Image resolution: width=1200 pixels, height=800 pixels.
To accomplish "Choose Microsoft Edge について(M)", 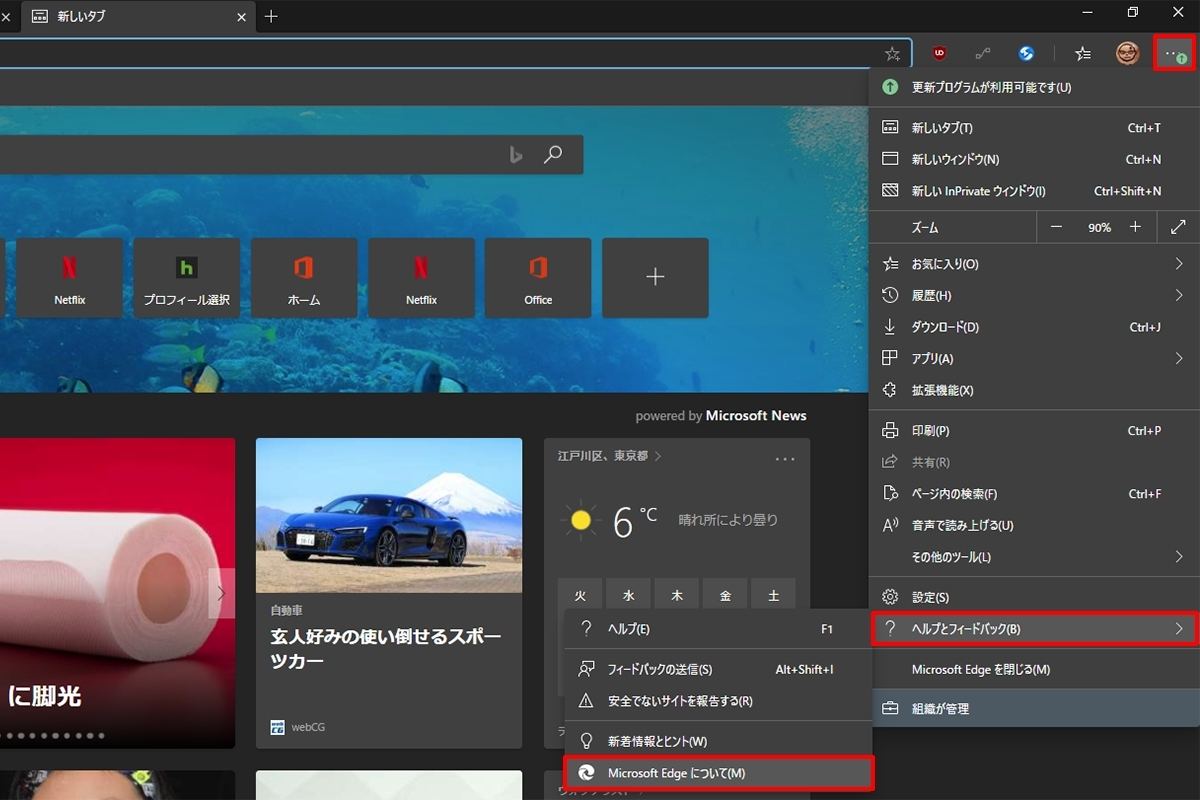I will [x=718, y=773].
